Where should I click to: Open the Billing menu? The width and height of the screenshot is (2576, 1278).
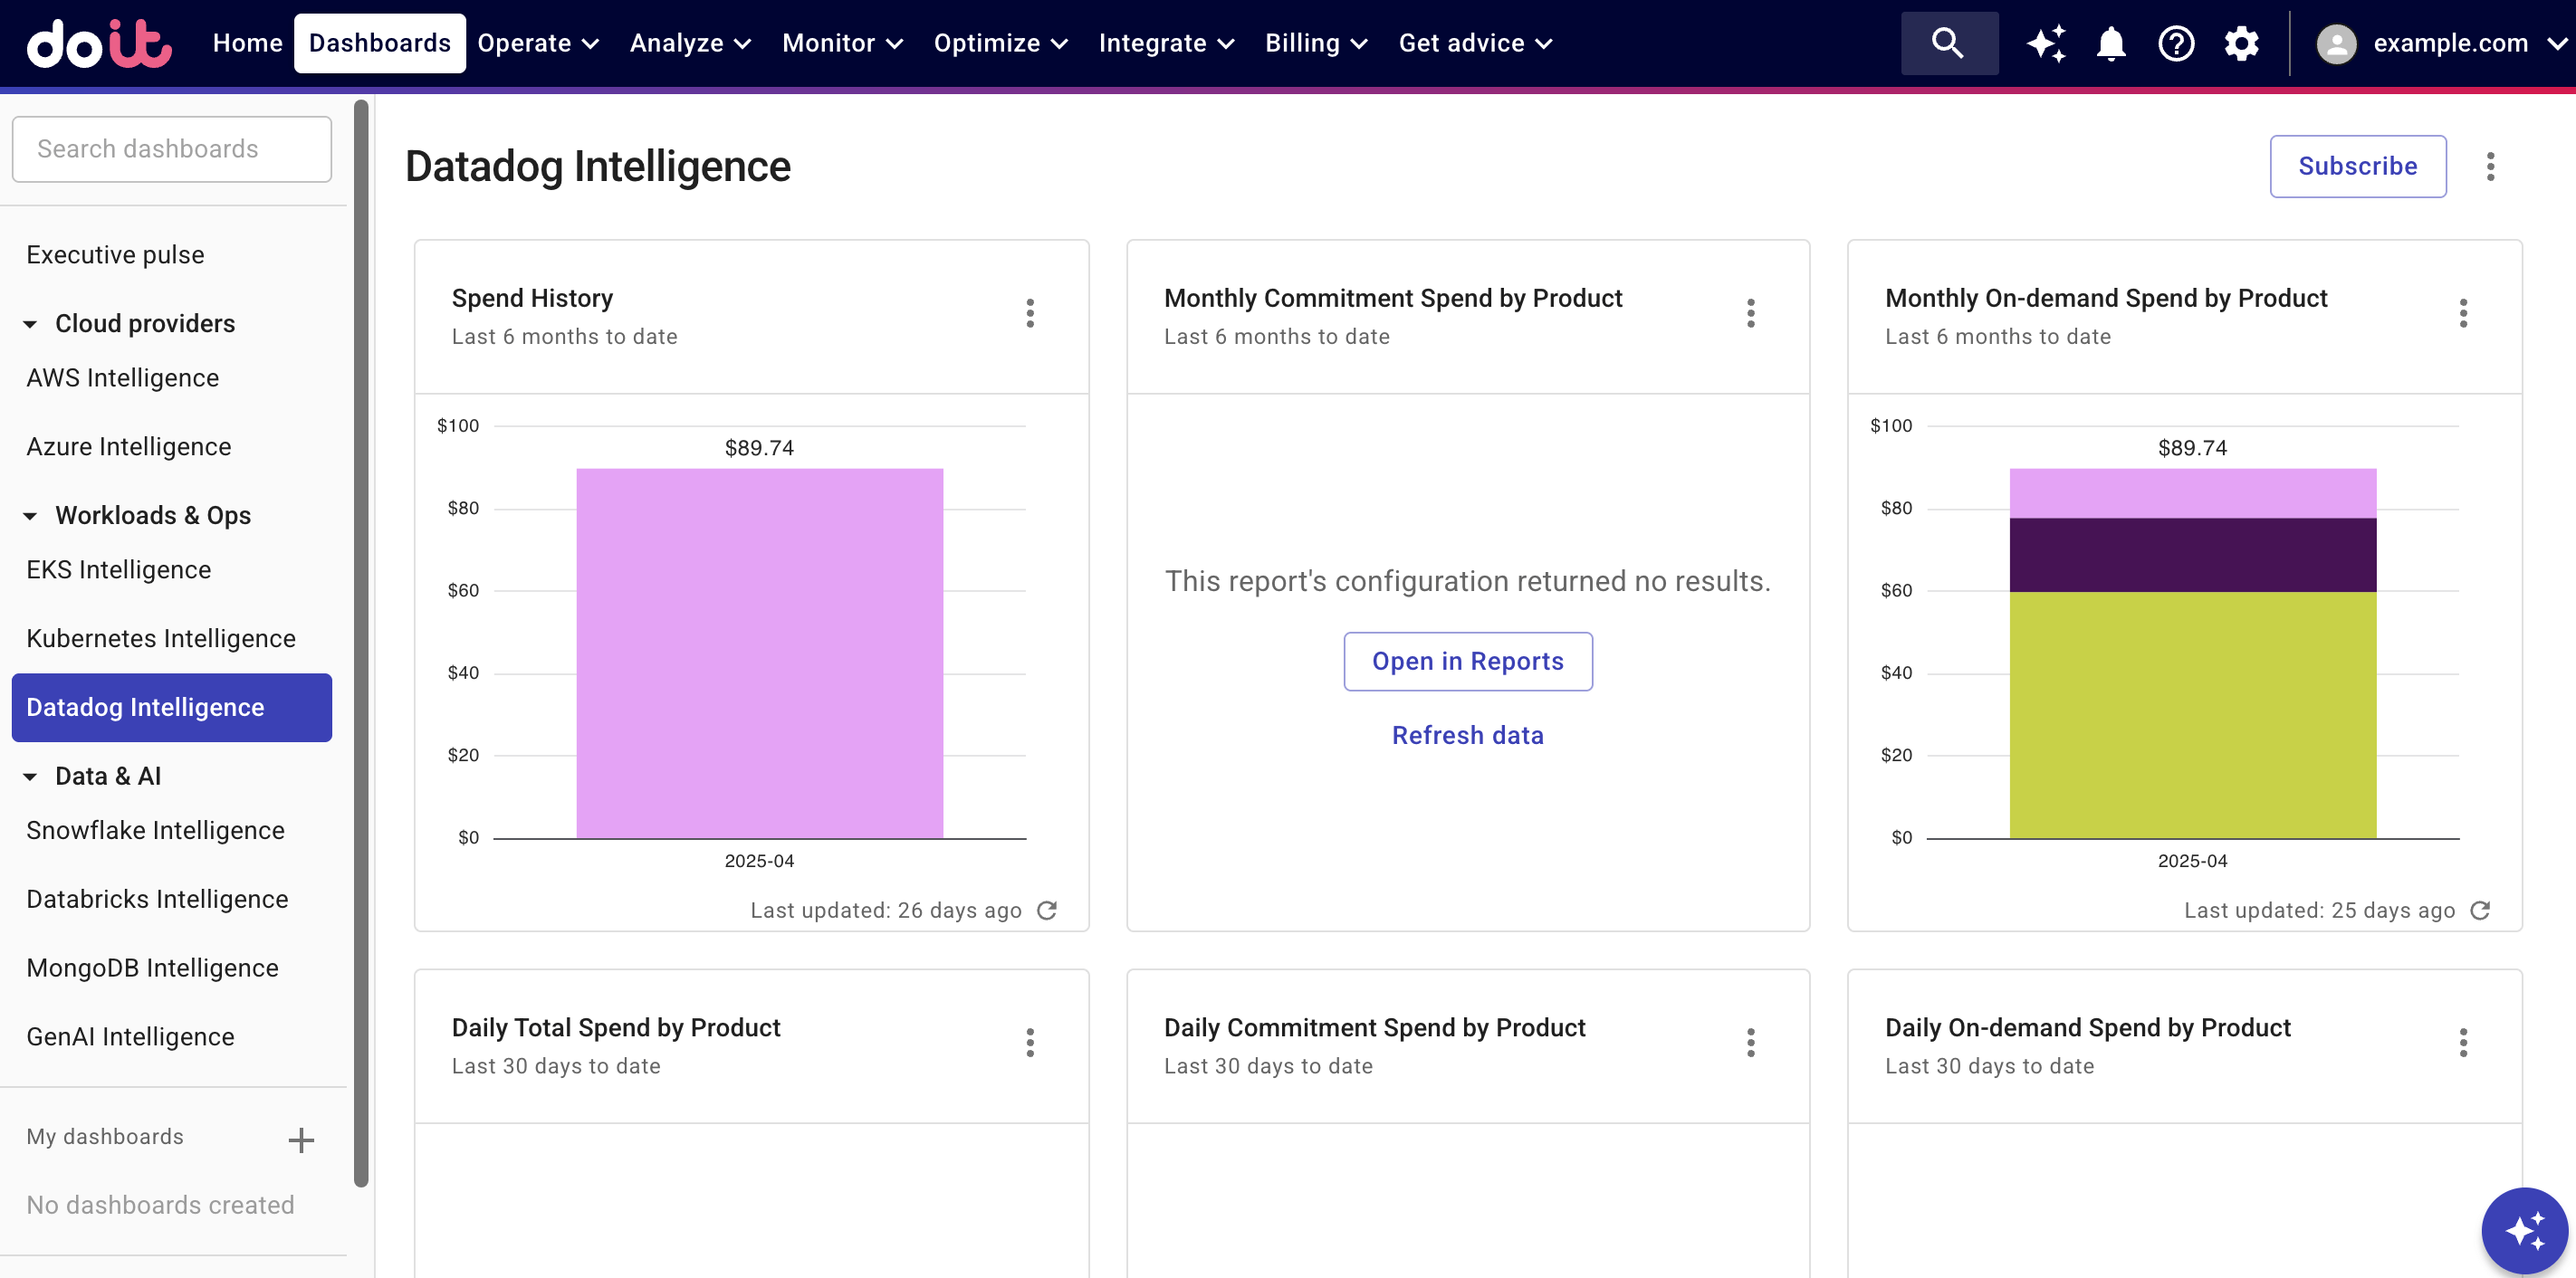pos(1315,43)
